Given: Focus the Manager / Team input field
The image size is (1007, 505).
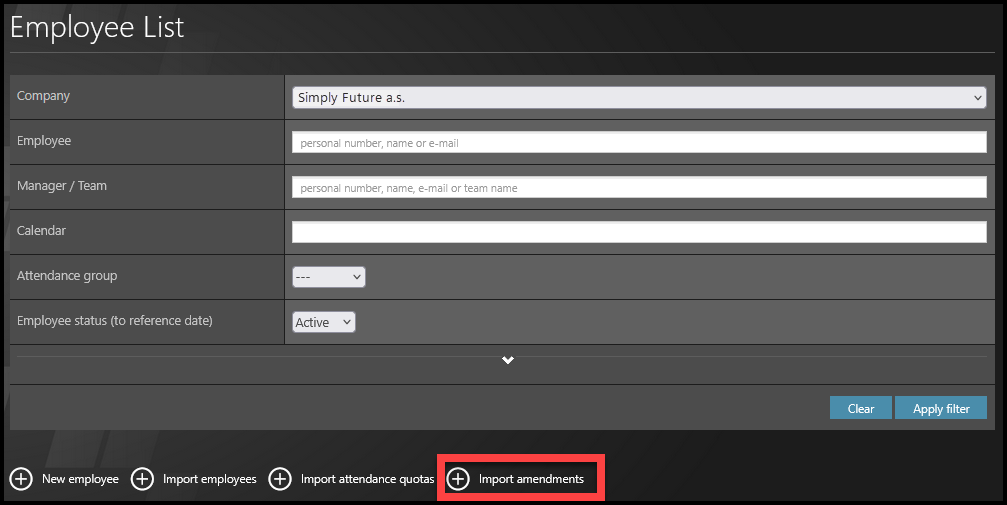Looking at the screenshot, I should 639,187.
